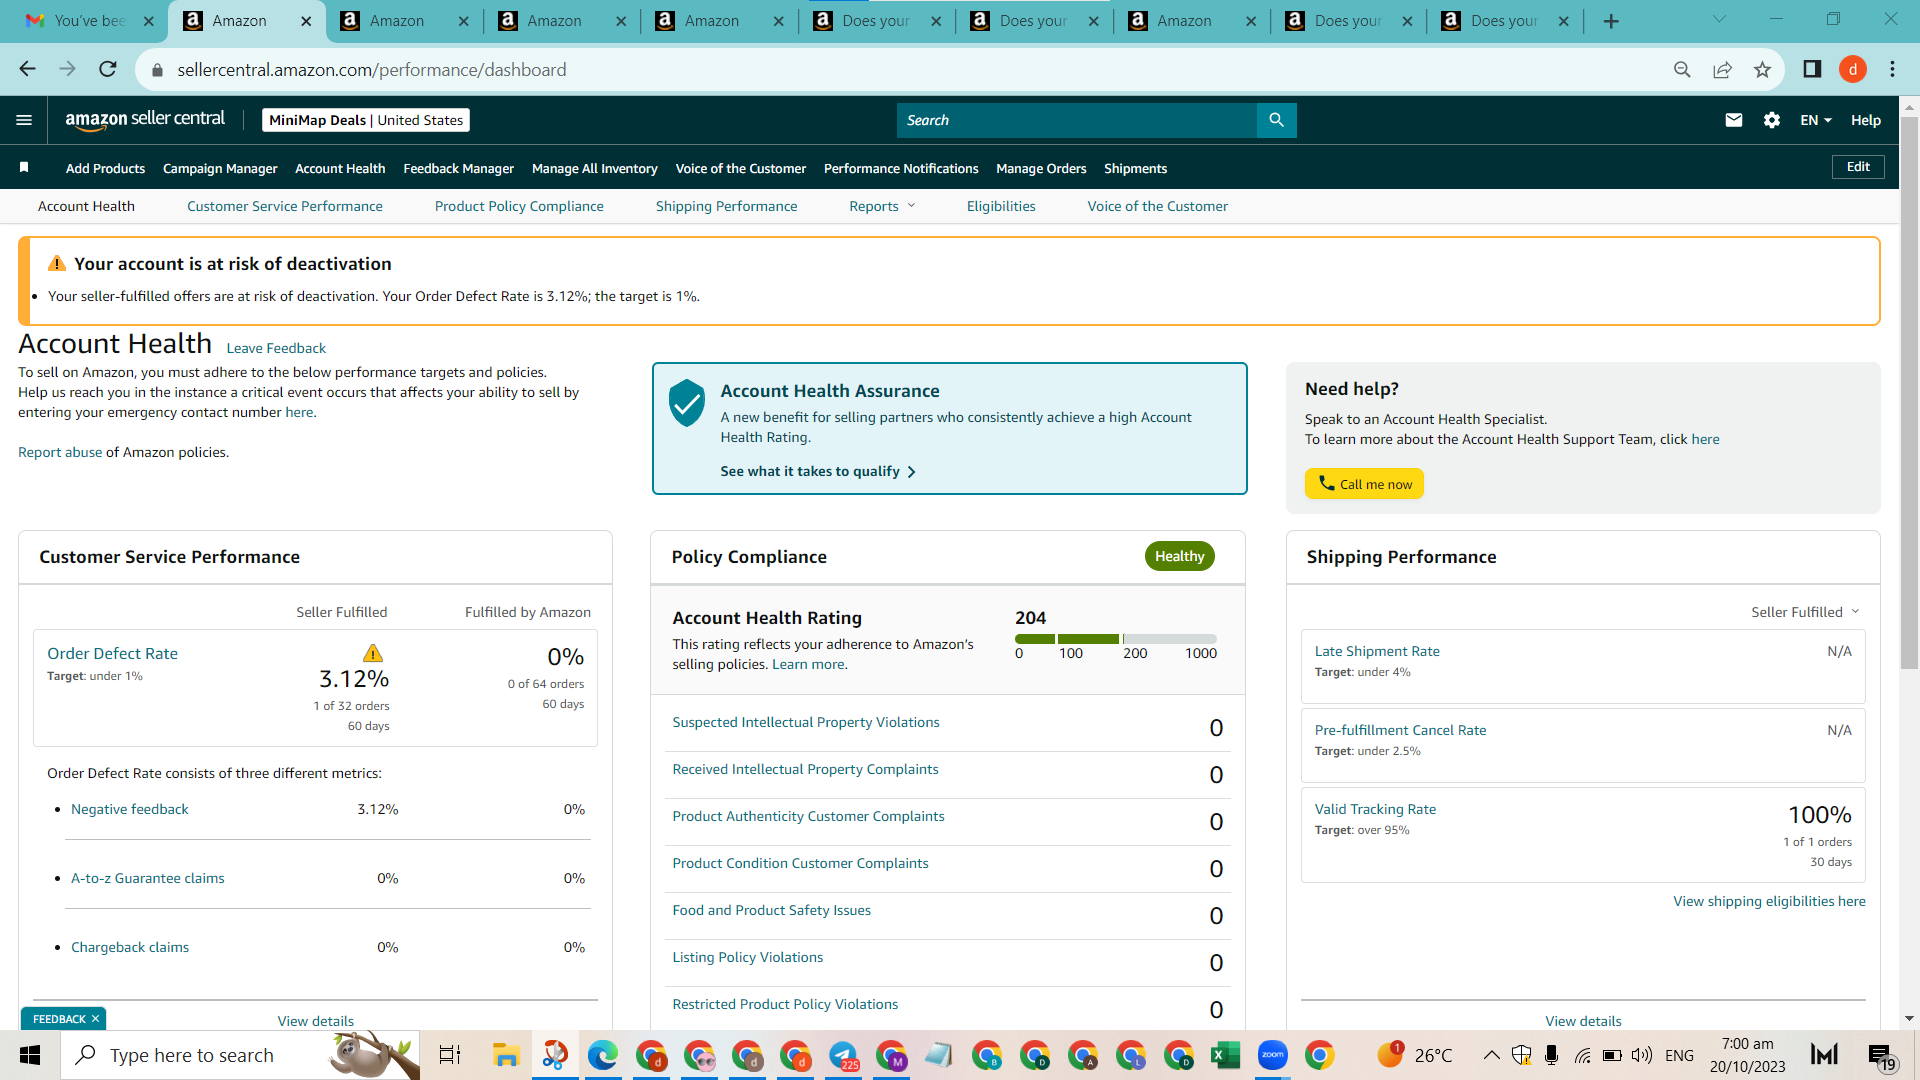Open the A-to-z Guarantee claims link
This screenshot has height=1080, width=1920.
148,878
